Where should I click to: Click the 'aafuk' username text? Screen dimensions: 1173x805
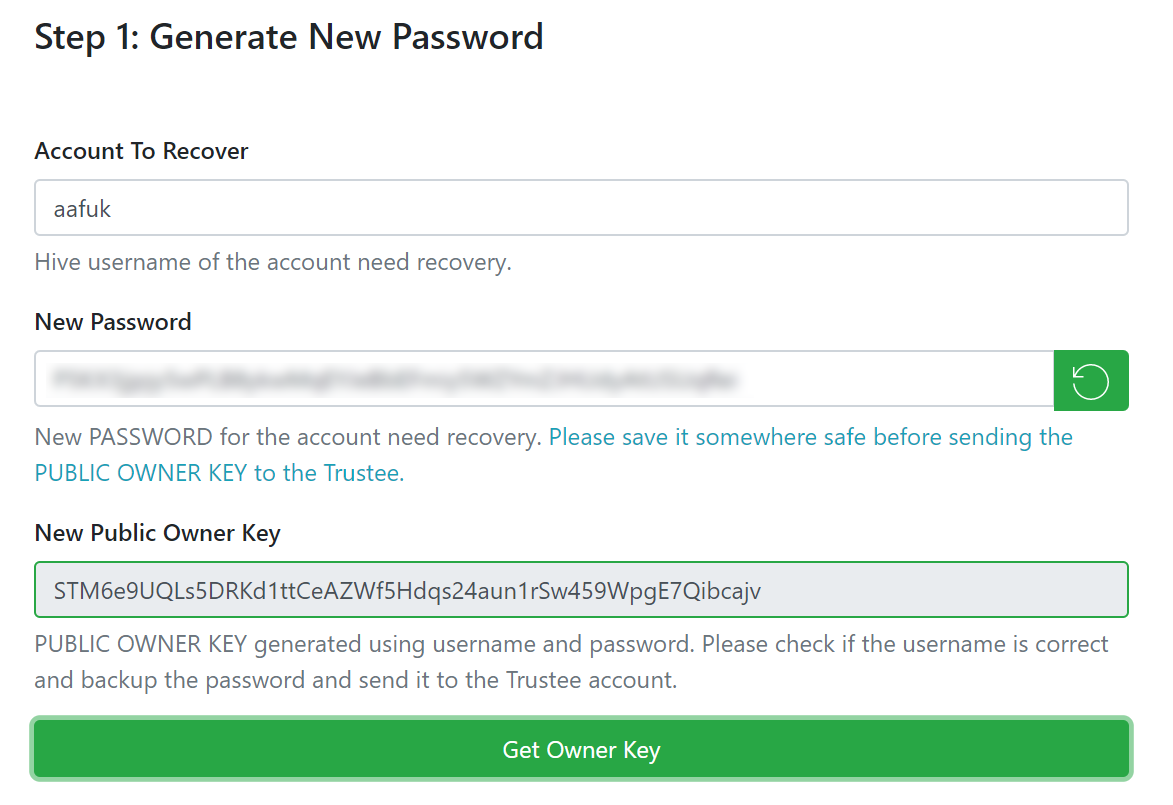82,209
